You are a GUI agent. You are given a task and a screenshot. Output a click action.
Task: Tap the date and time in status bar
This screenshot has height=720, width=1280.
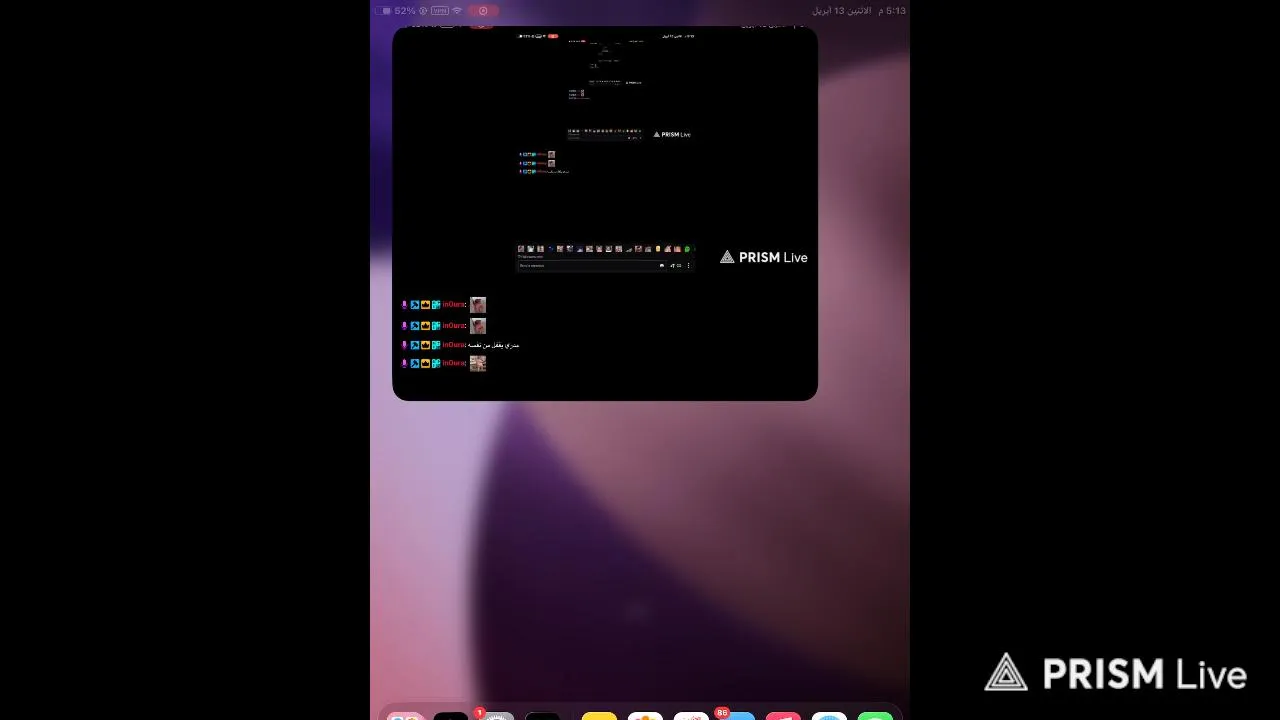pyautogui.click(x=858, y=11)
